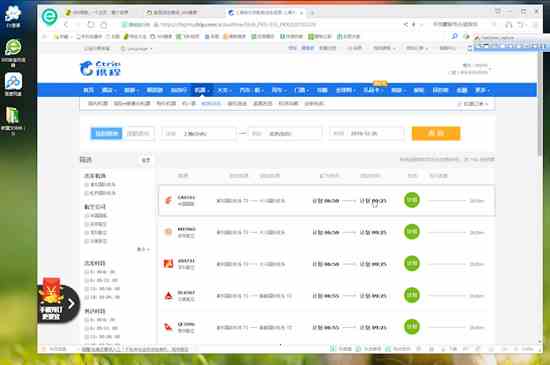Screen dimensions: 550x365
Task: Go back with the browser back arrow
Action: click(66, 25)
